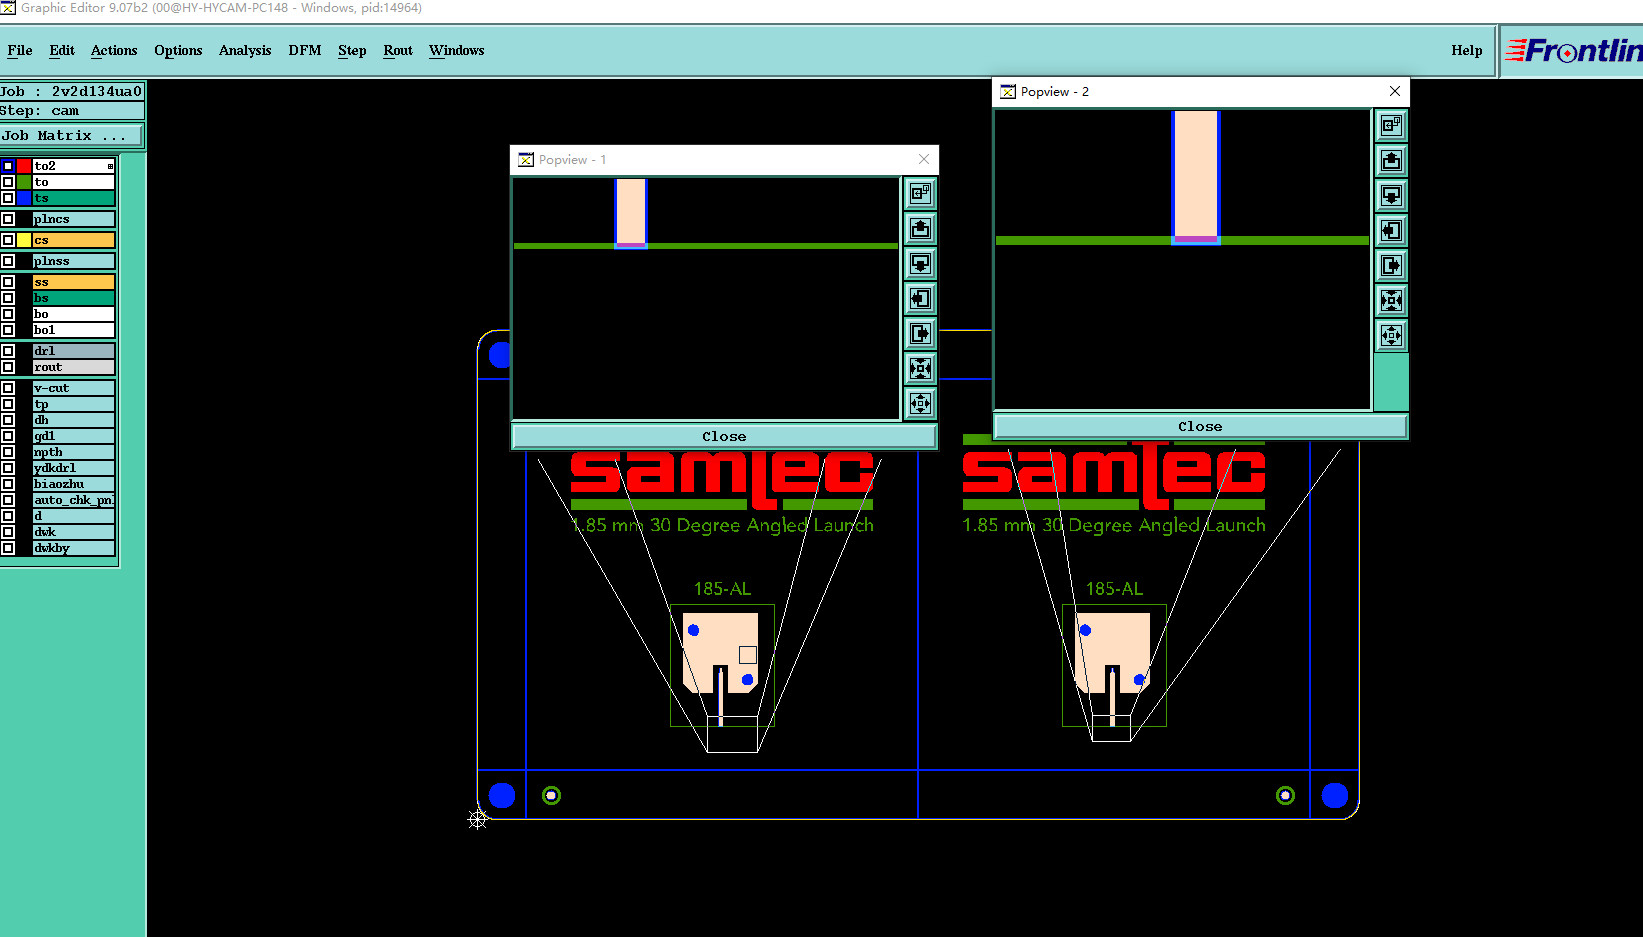Select the dwkby layer name

(x=74, y=548)
